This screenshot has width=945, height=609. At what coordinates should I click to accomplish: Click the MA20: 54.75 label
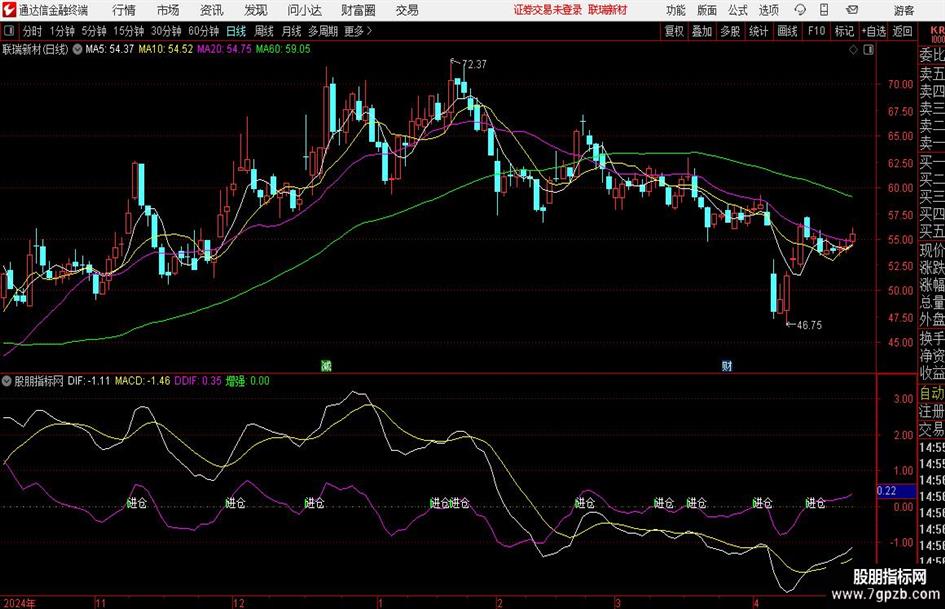(x=224, y=49)
